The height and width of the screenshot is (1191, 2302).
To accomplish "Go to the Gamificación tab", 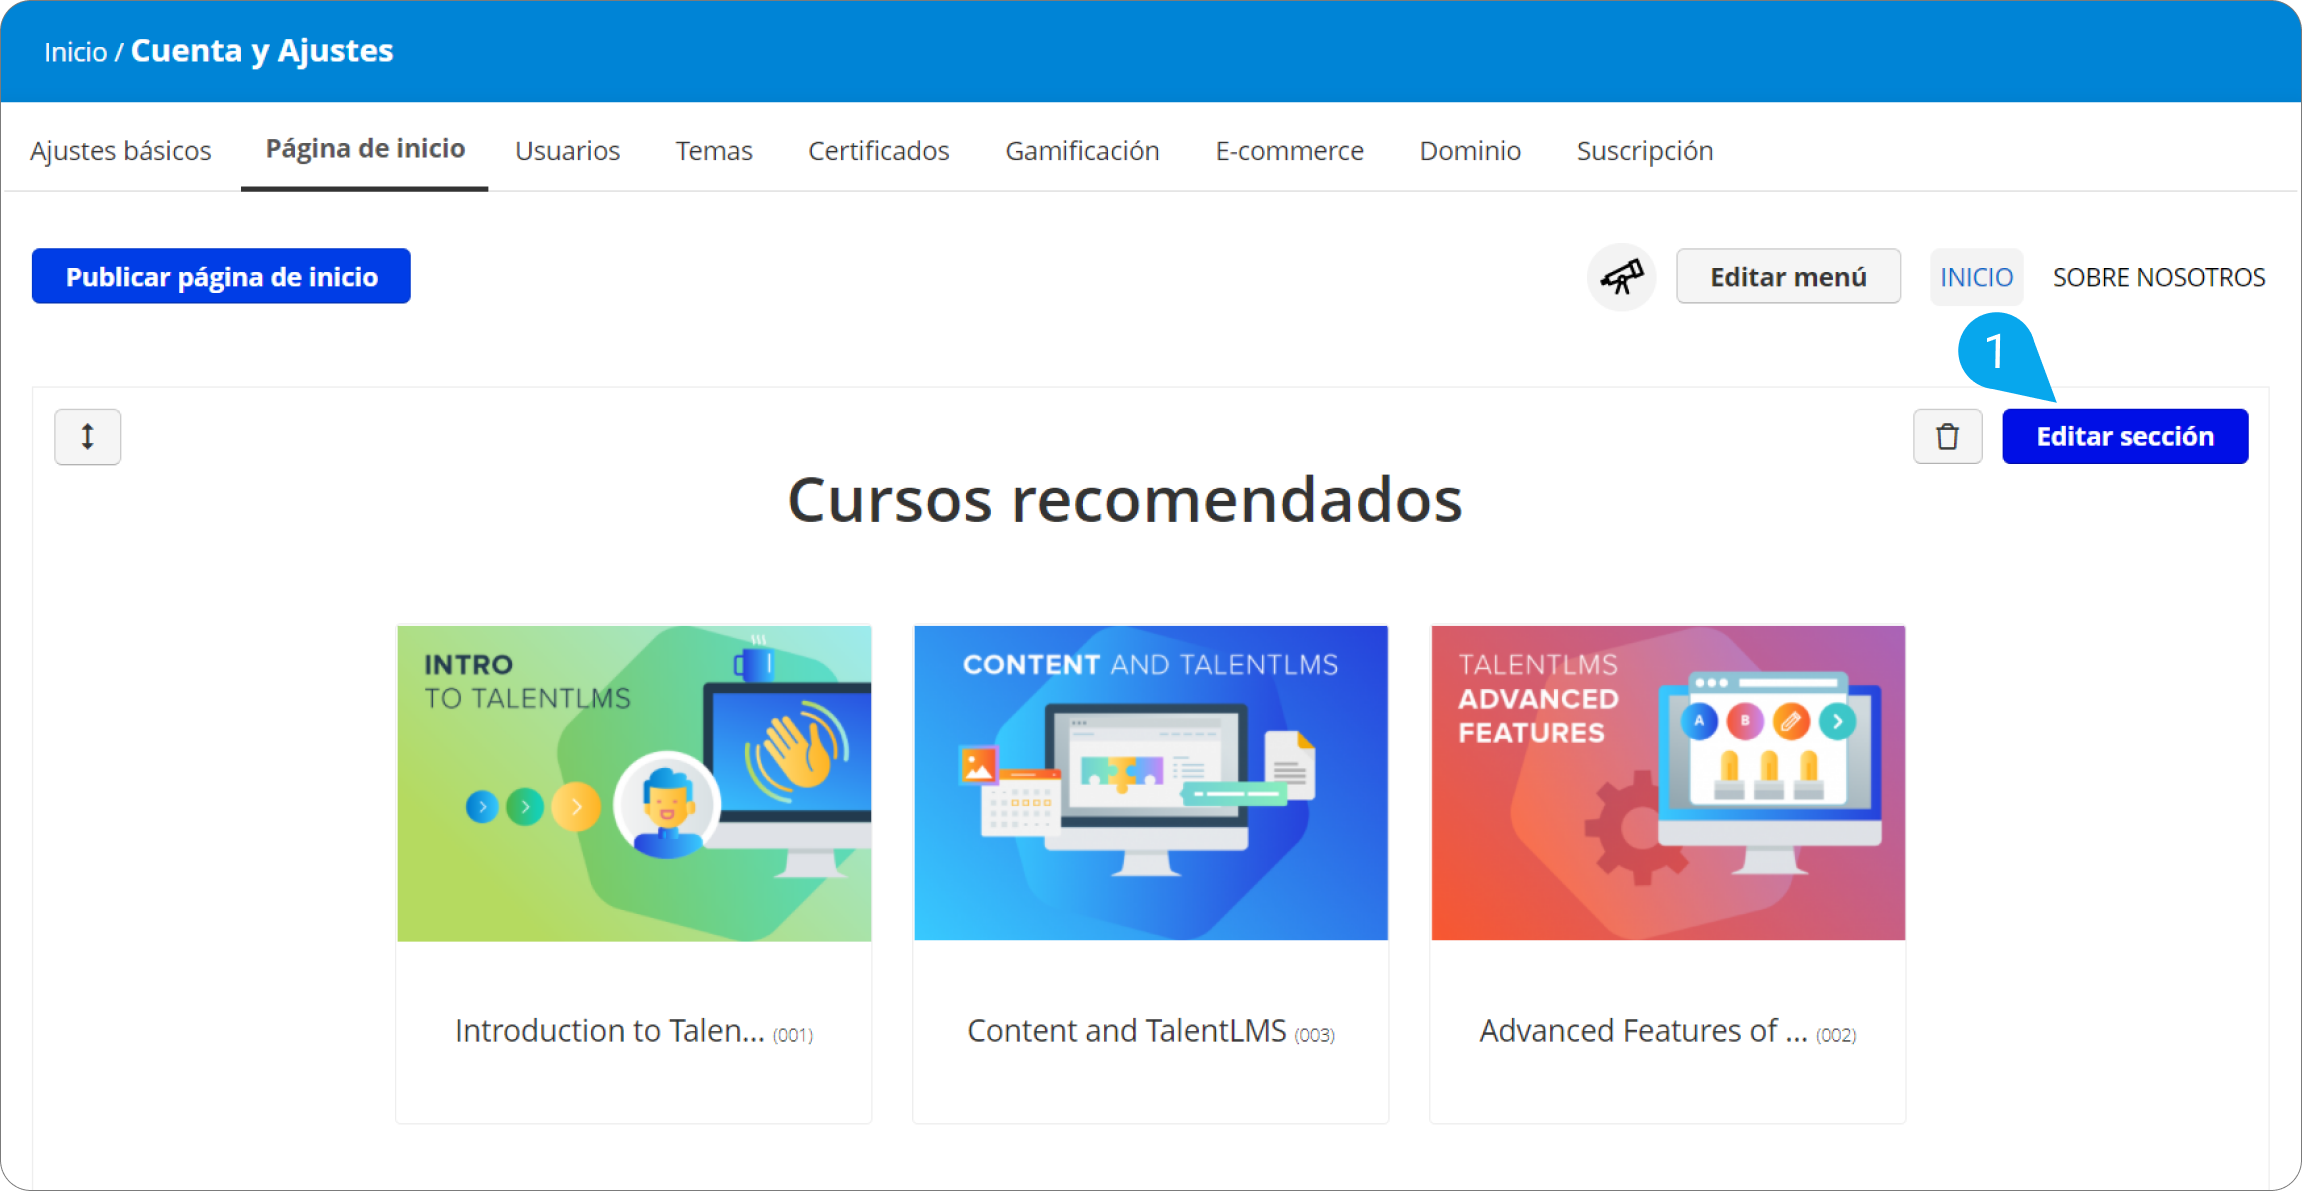I will (1082, 151).
